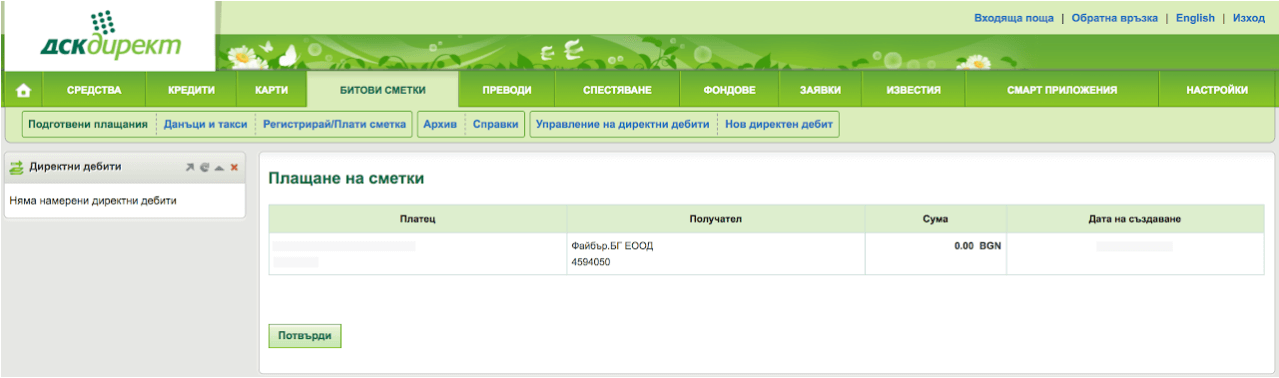Switch language to English
This screenshot has height=378, width=1279.
tap(1195, 18)
